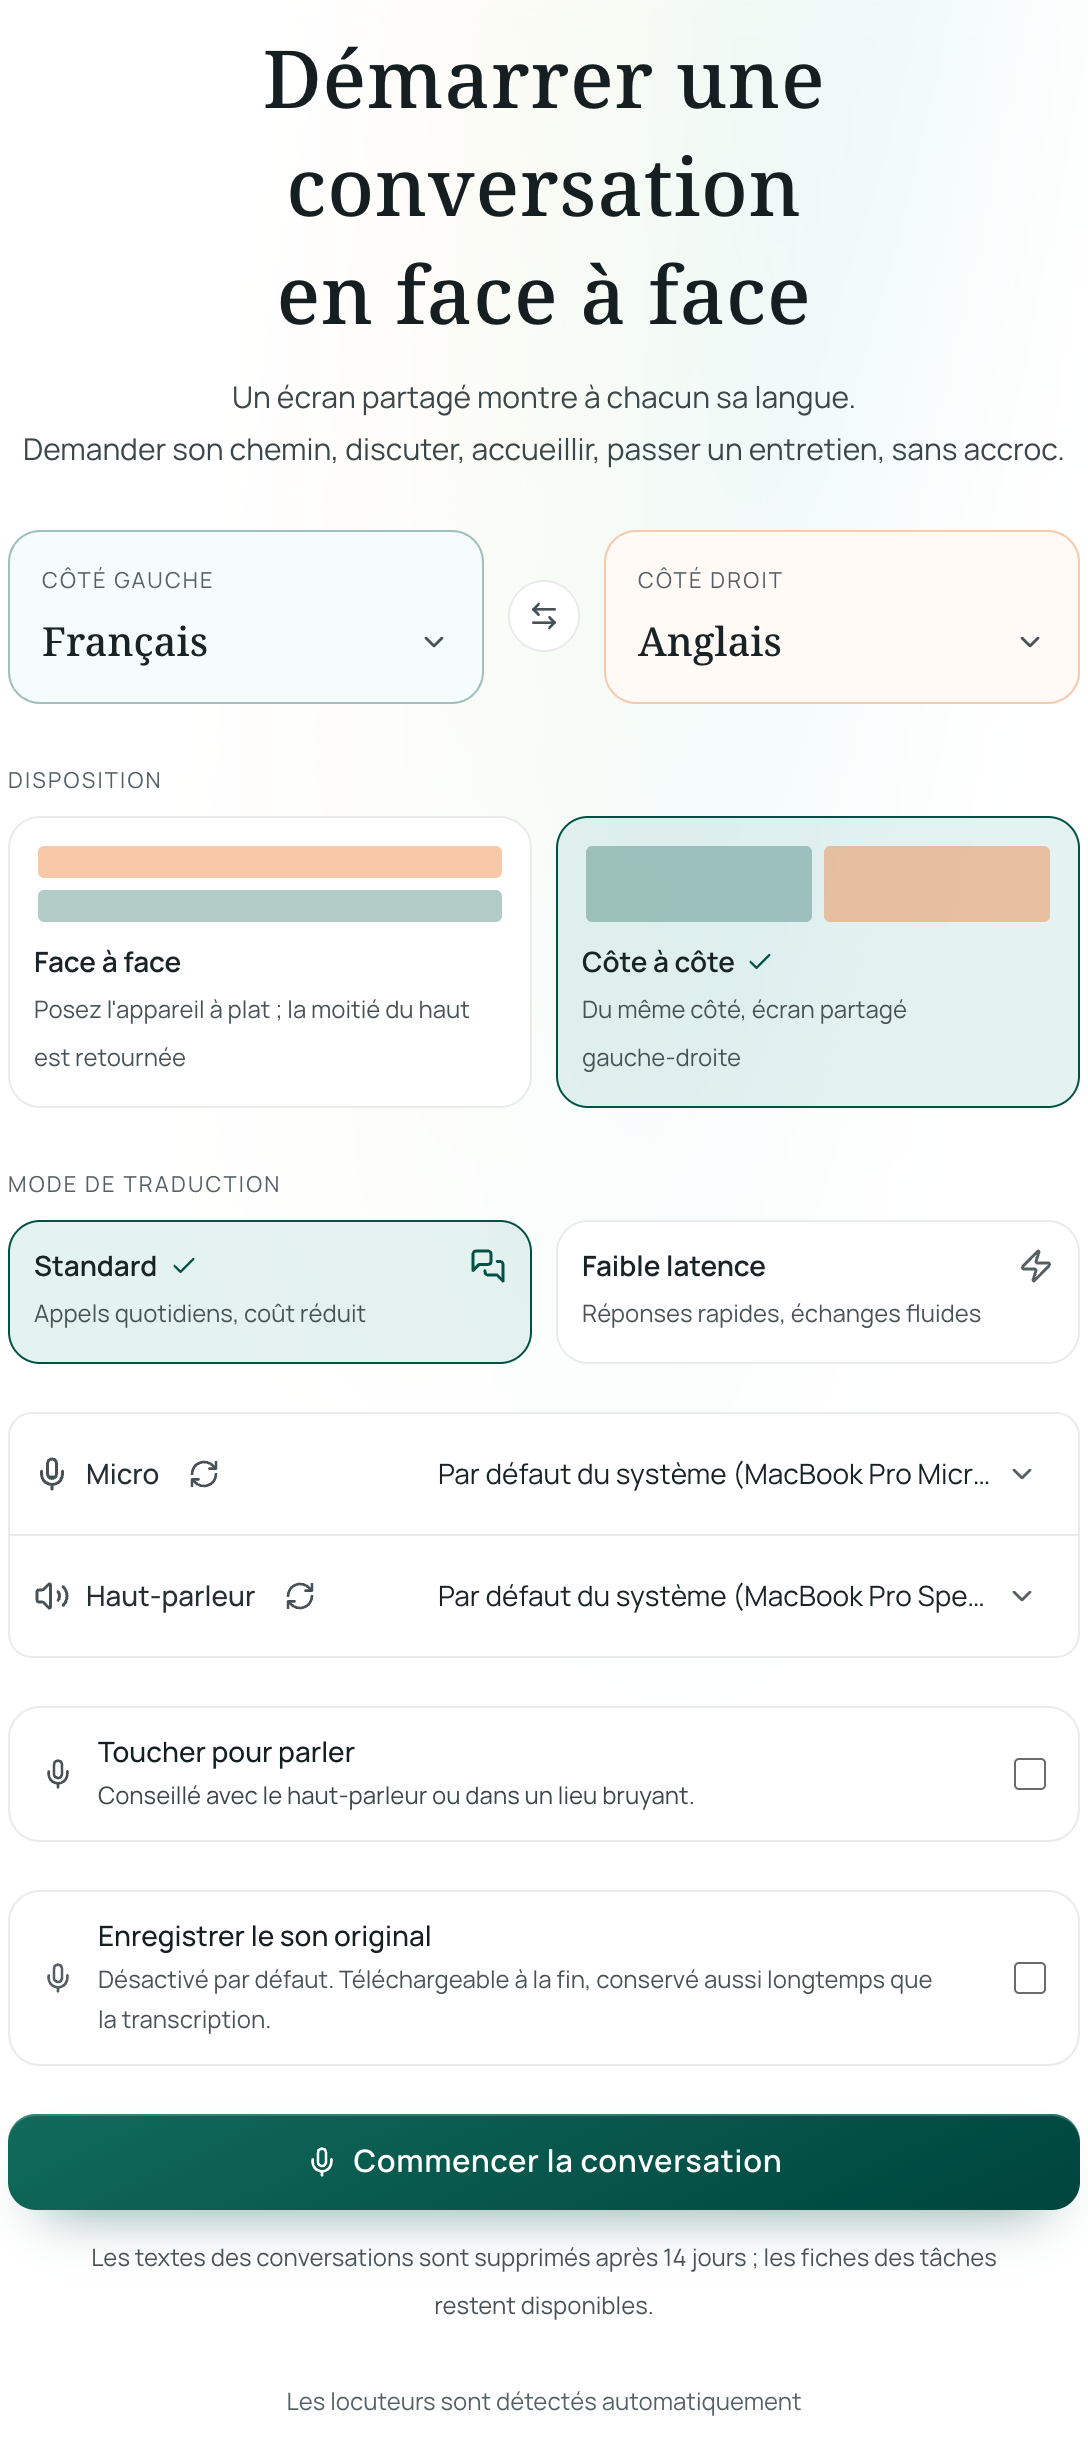Enable the Toucher pour parler checkbox

(x=1030, y=1774)
